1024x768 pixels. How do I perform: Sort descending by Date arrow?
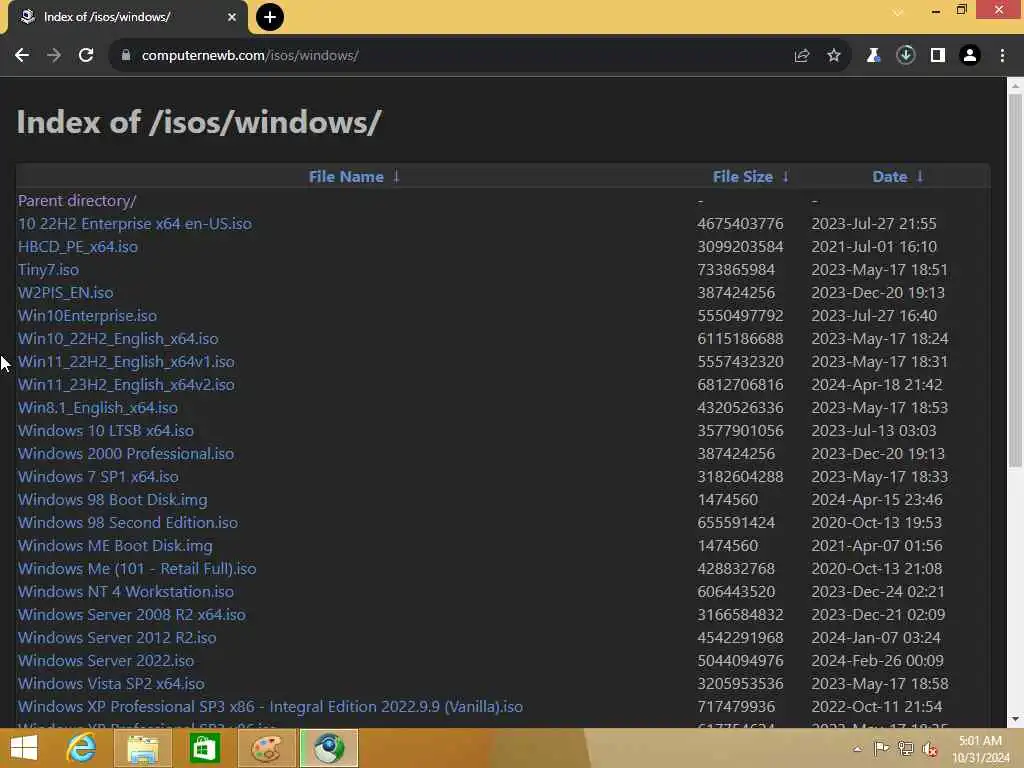coord(920,176)
